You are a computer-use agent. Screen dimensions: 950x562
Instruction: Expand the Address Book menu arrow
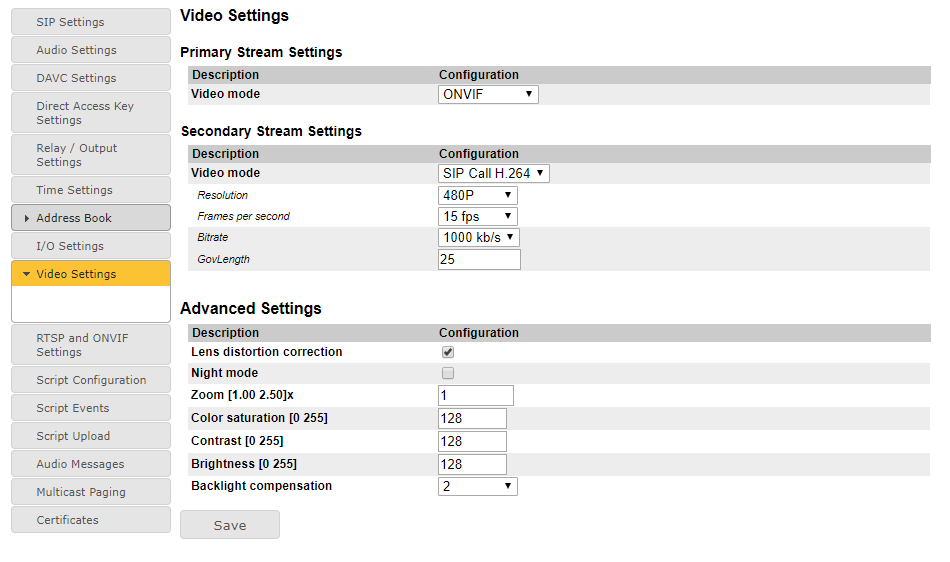click(26, 218)
